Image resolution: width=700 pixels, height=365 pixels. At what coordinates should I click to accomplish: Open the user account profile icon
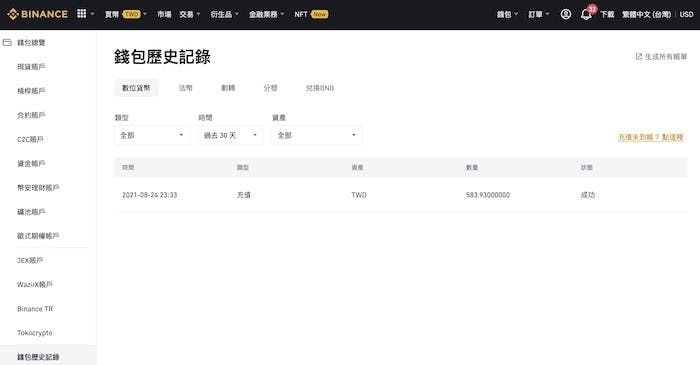(x=566, y=14)
